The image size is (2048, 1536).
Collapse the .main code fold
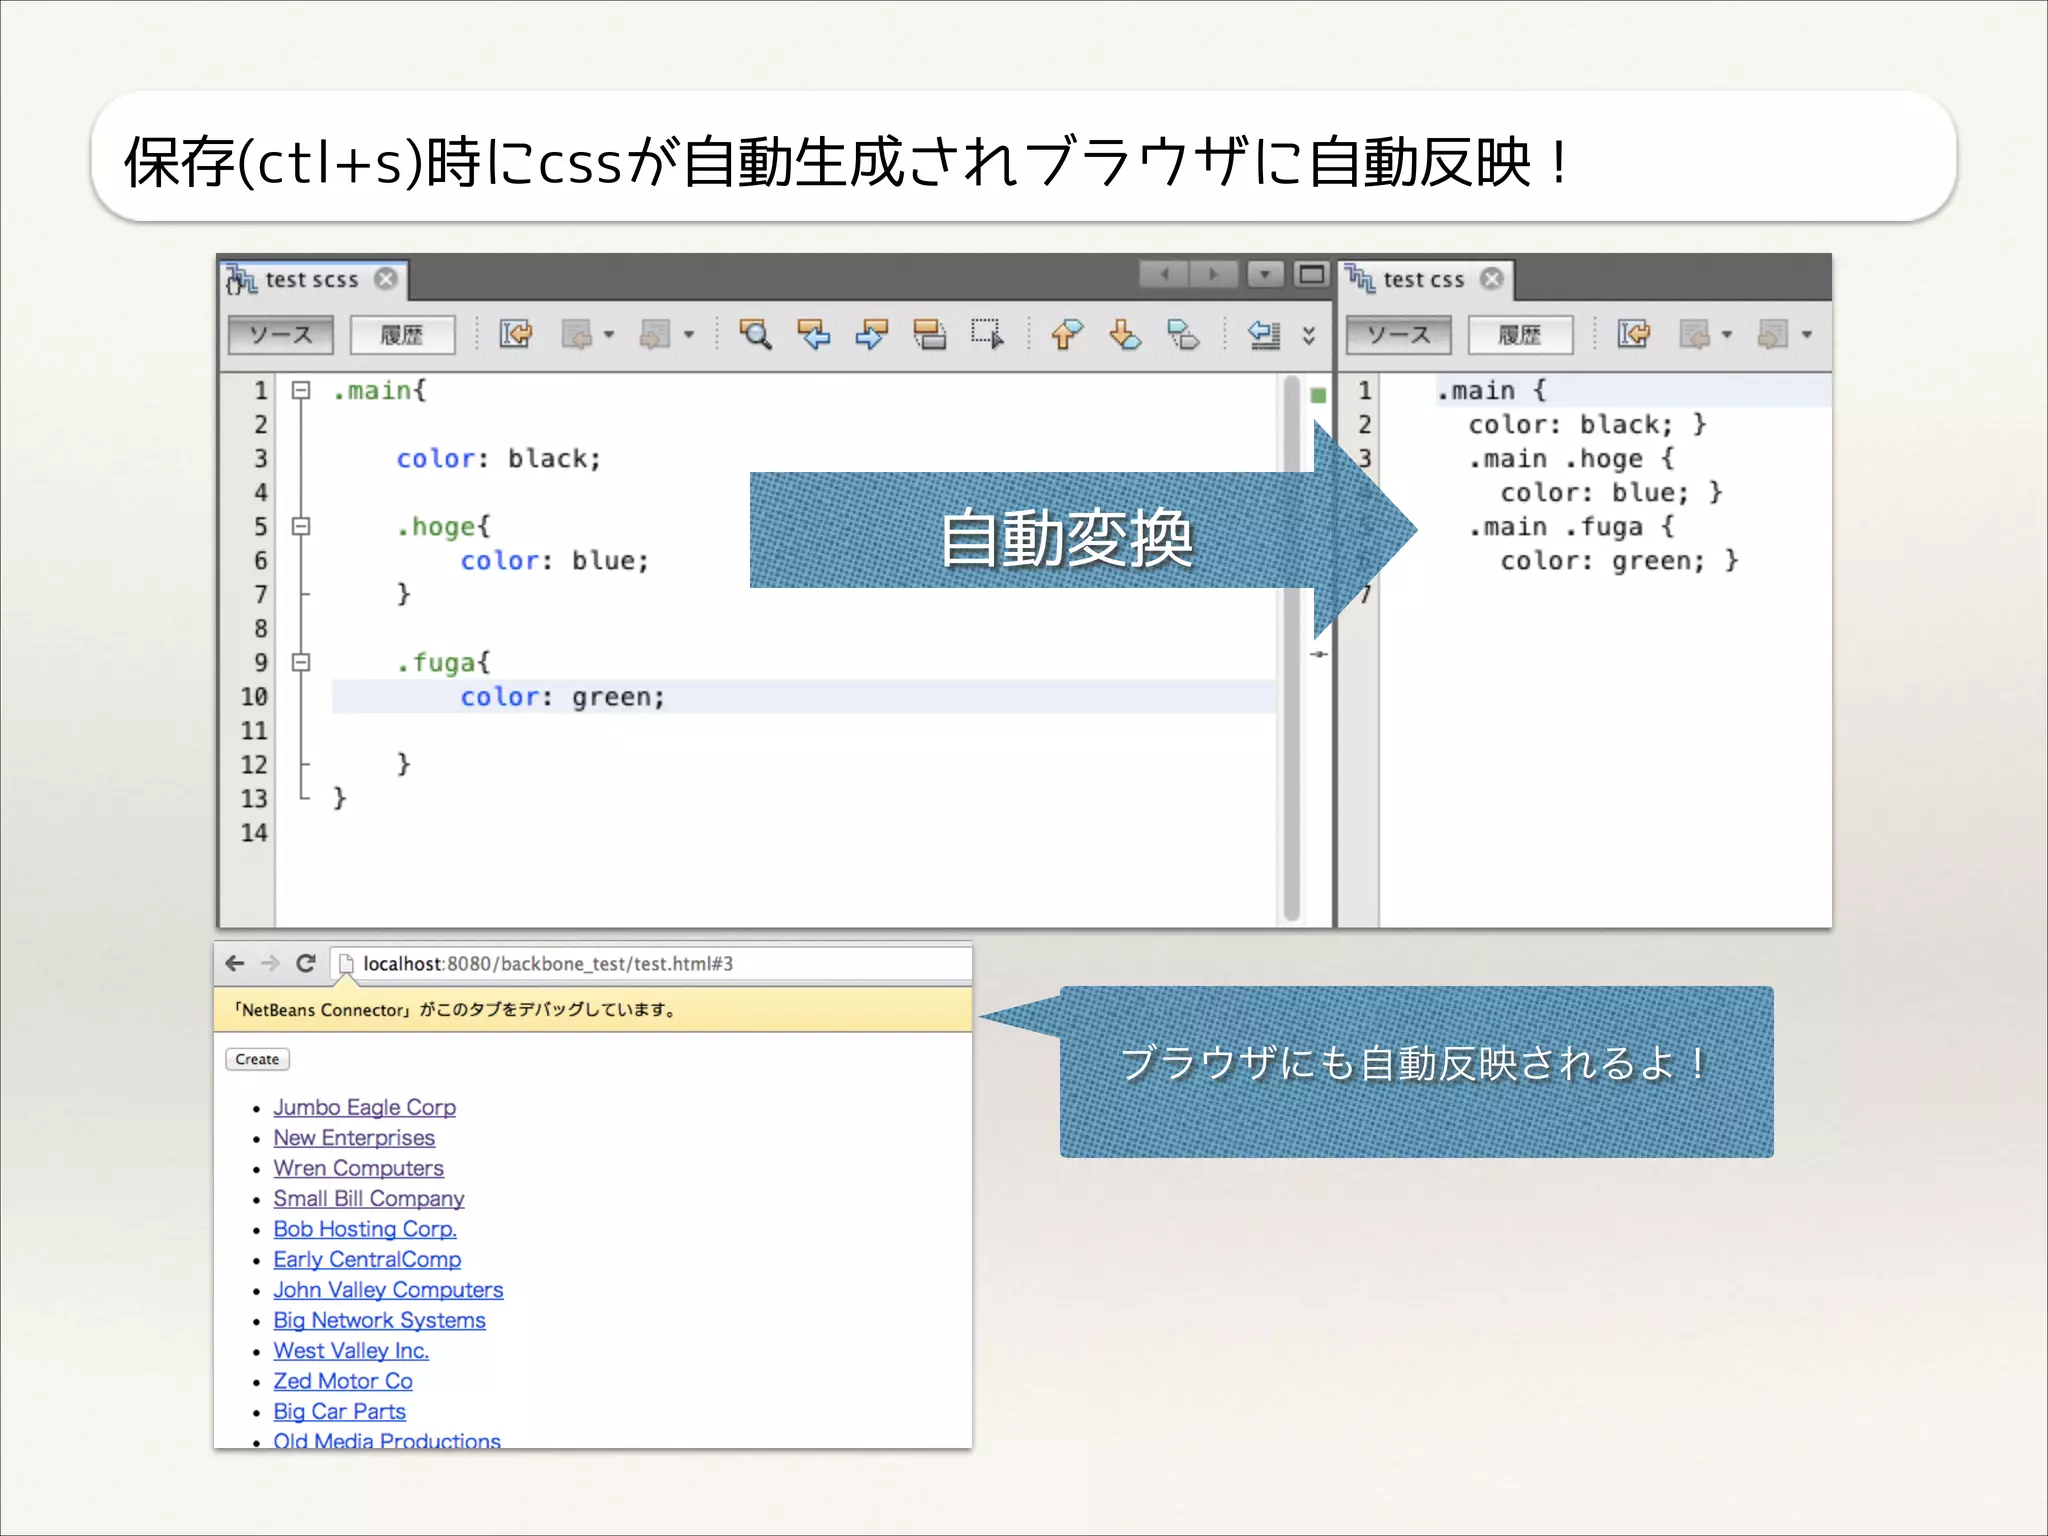(x=301, y=390)
